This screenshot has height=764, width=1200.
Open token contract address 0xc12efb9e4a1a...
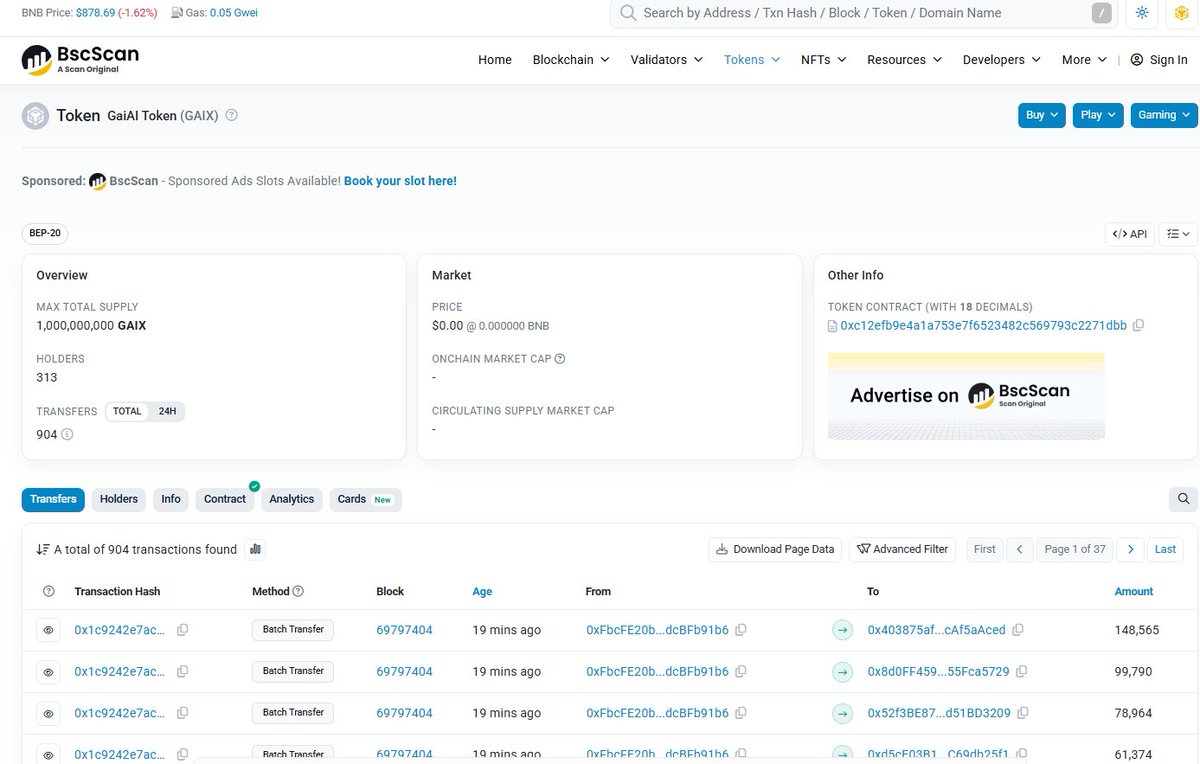click(x=984, y=326)
